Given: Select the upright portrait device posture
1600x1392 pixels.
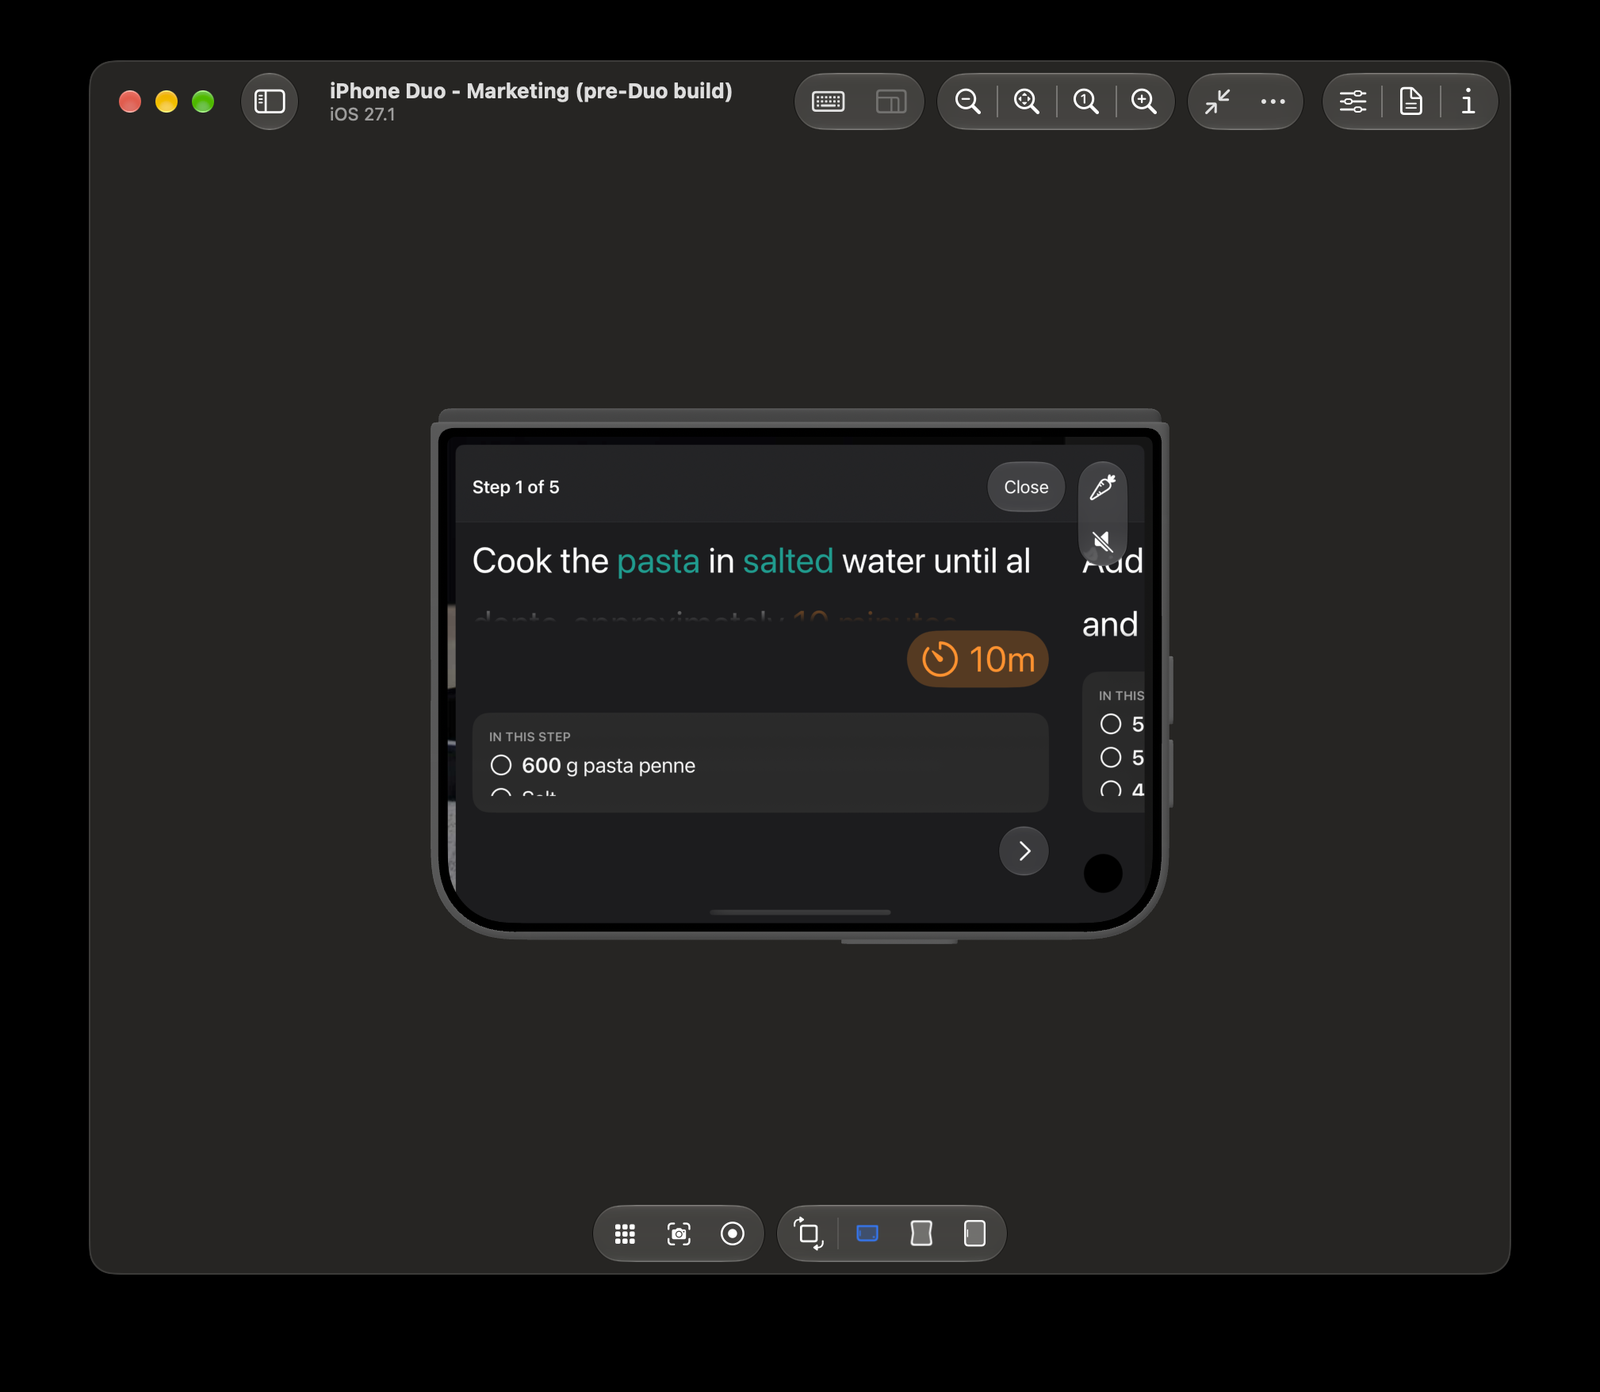Looking at the screenshot, I should 975,1234.
